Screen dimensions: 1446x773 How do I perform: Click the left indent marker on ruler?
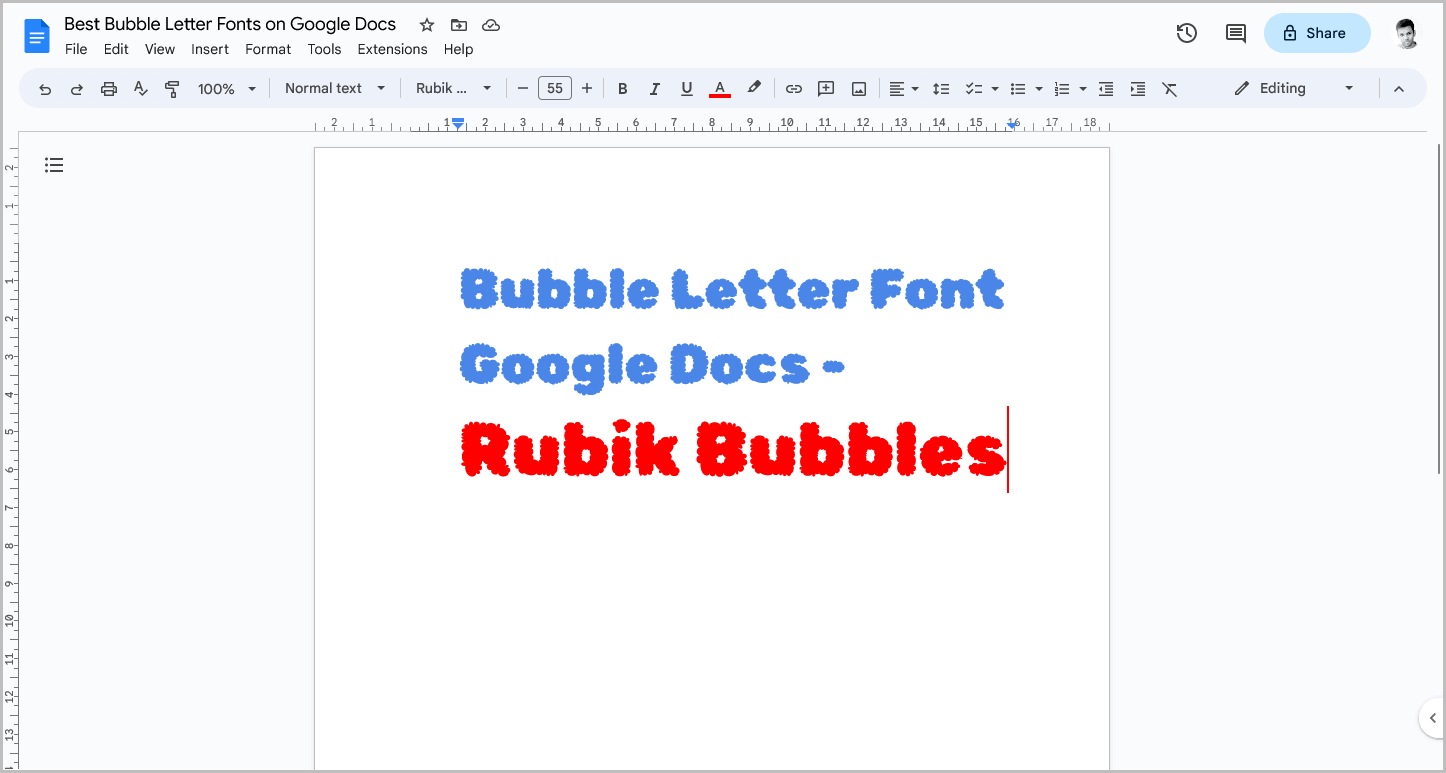[x=458, y=123]
